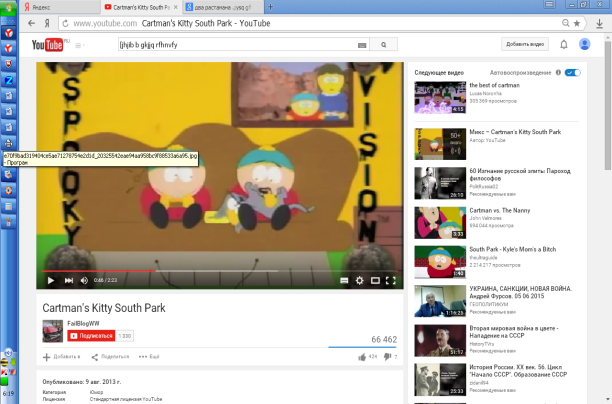Mute the video using volume speaker icon

click(84, 280)
